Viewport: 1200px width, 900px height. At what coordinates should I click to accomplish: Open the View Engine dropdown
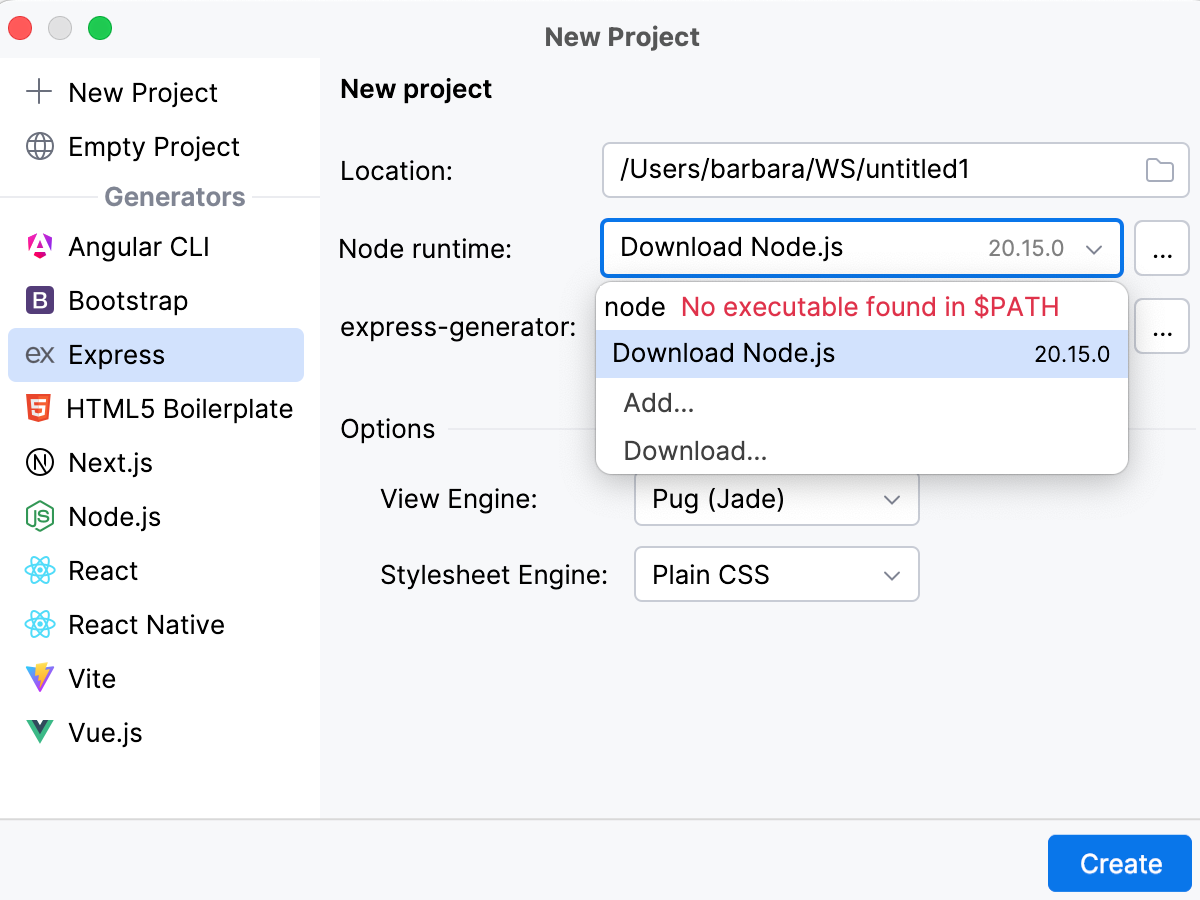777,499
